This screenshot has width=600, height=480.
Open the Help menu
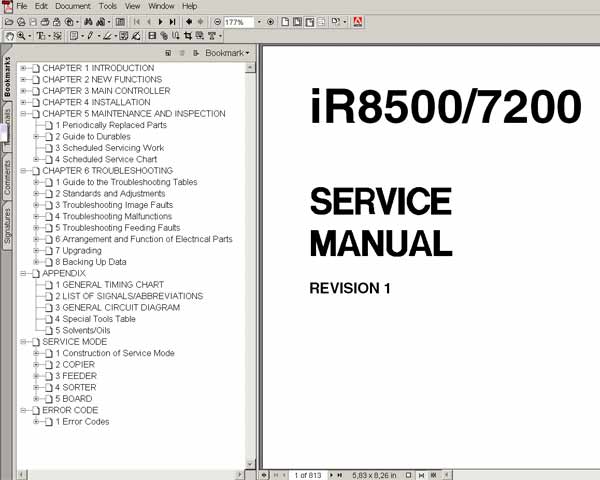click(x=189, y=6)
